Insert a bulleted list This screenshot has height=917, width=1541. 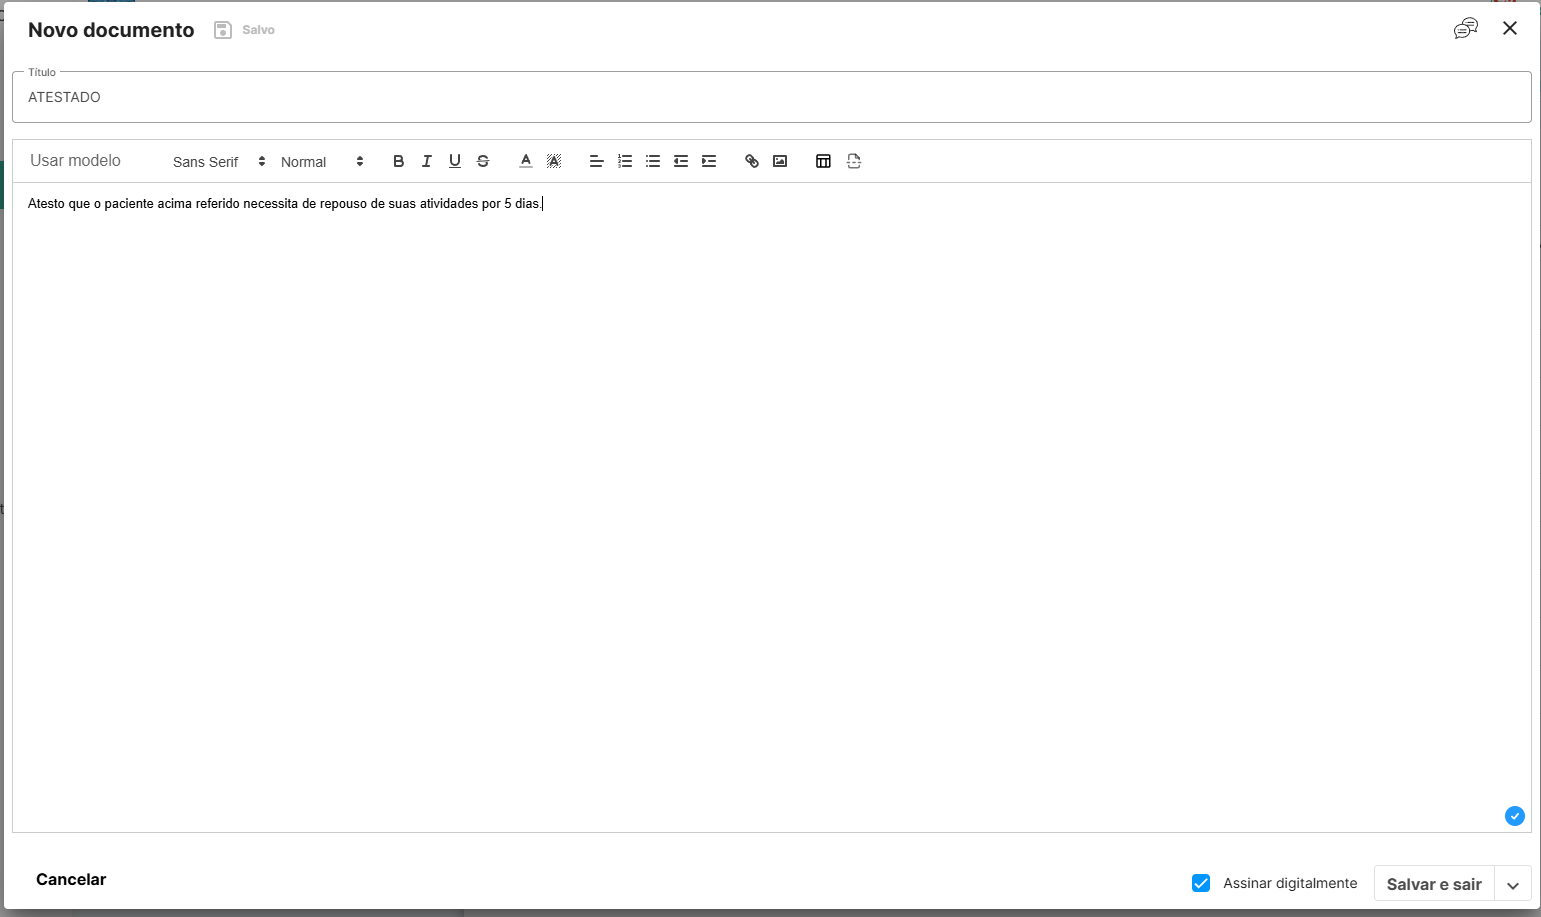(x=653, y=161)
